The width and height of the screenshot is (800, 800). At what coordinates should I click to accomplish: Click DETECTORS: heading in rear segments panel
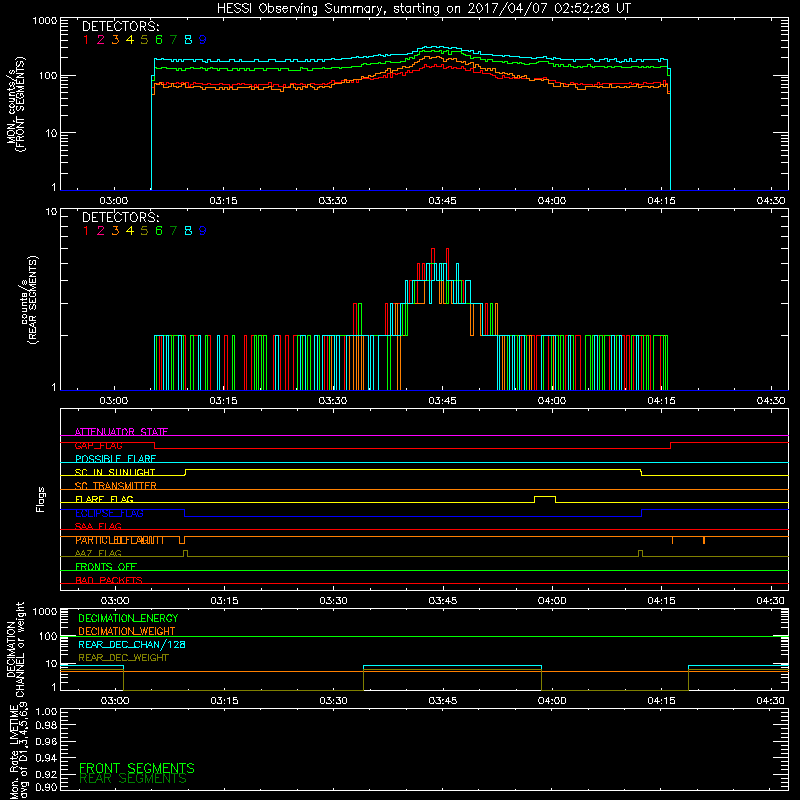pos(120,217)
